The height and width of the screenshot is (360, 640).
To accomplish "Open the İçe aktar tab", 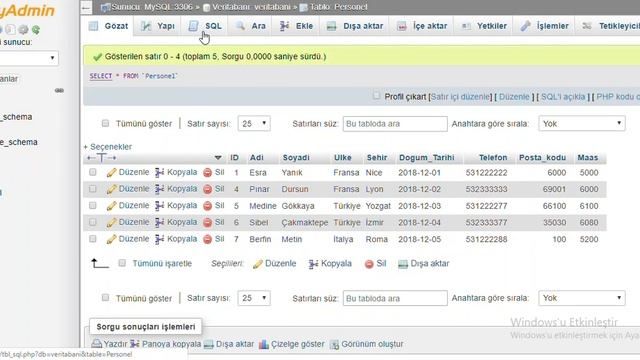I will pos(422,26).
